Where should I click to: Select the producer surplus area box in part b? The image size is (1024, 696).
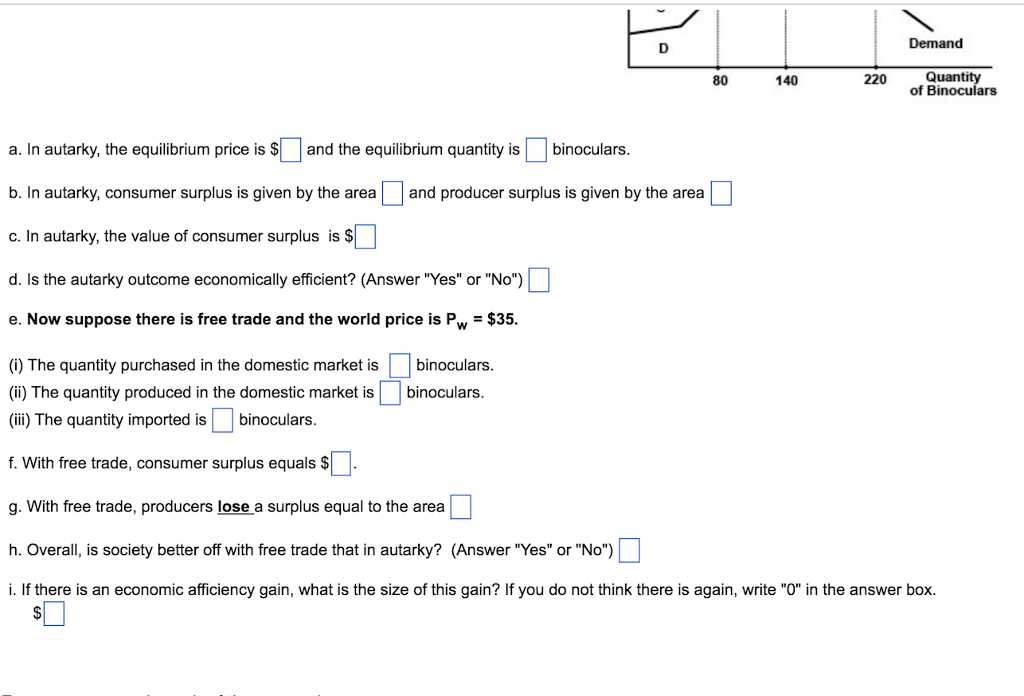click(x=721, y=192)
